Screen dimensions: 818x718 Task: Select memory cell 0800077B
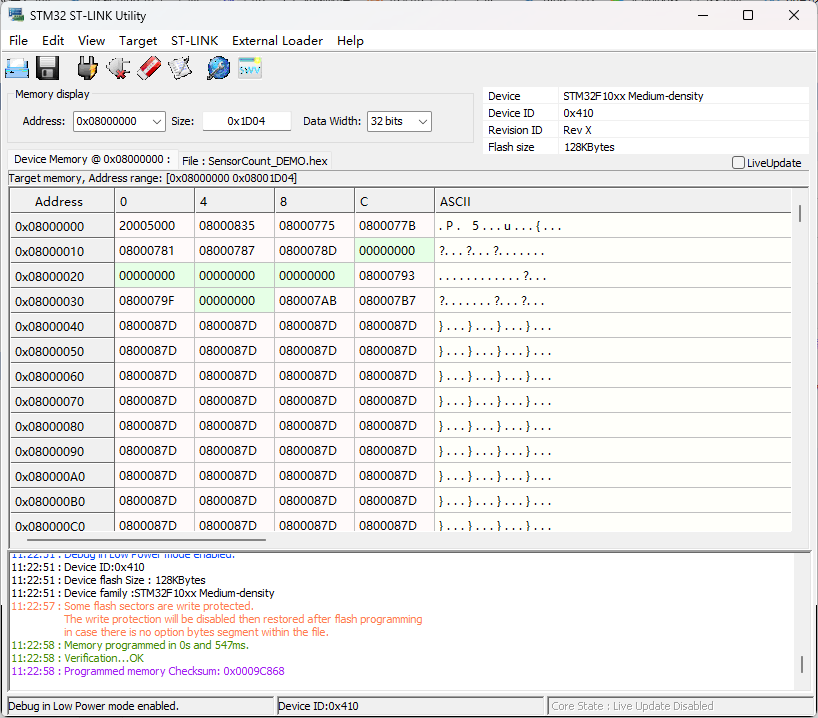click(394, 226)
